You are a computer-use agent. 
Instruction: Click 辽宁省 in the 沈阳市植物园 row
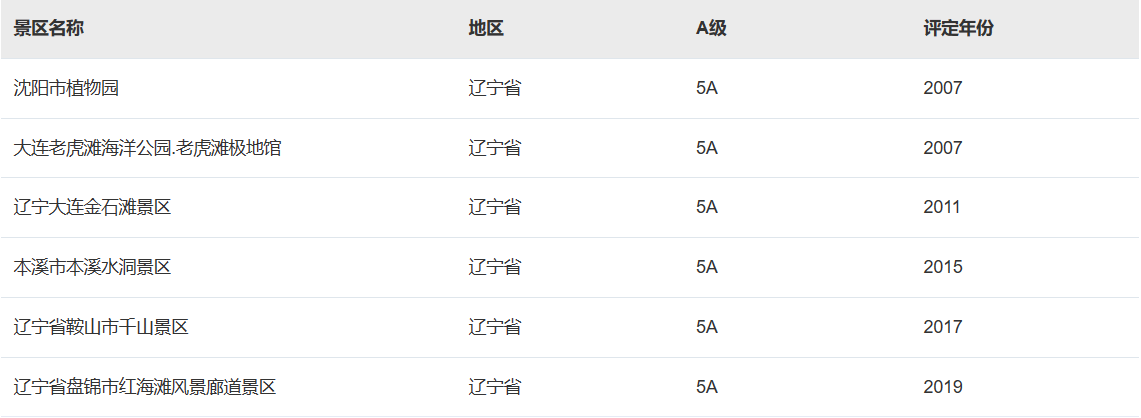click(x=495, y=89)
